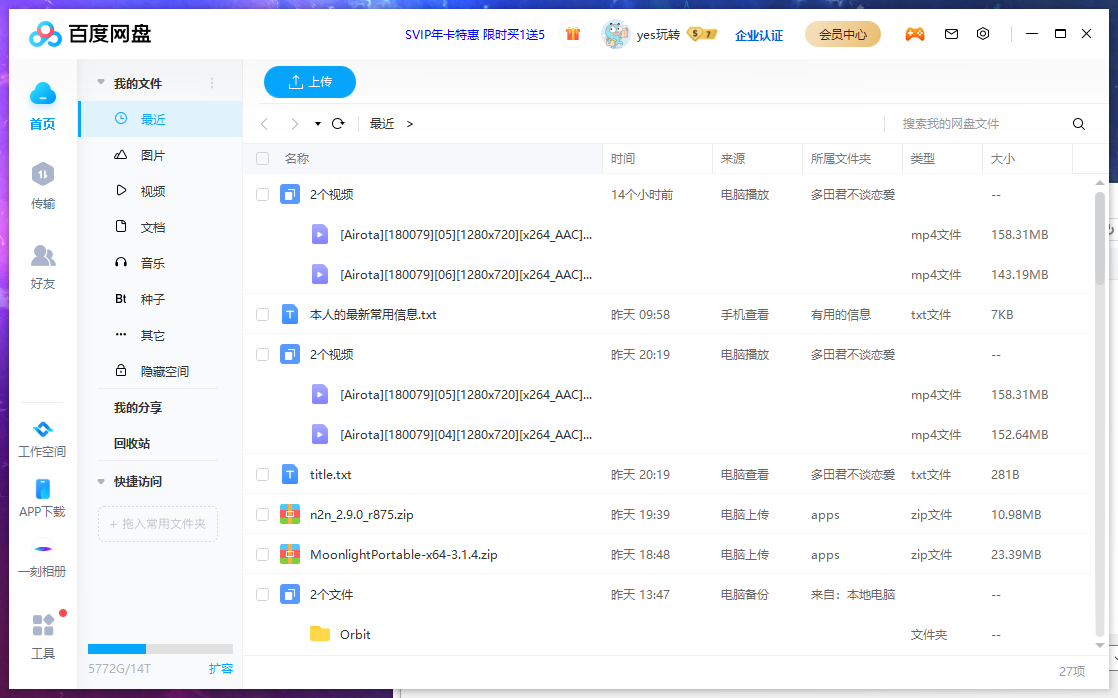The image size is (1118, 698).
Task: Open the 扩容 storage expansion link
Action: 221,667
